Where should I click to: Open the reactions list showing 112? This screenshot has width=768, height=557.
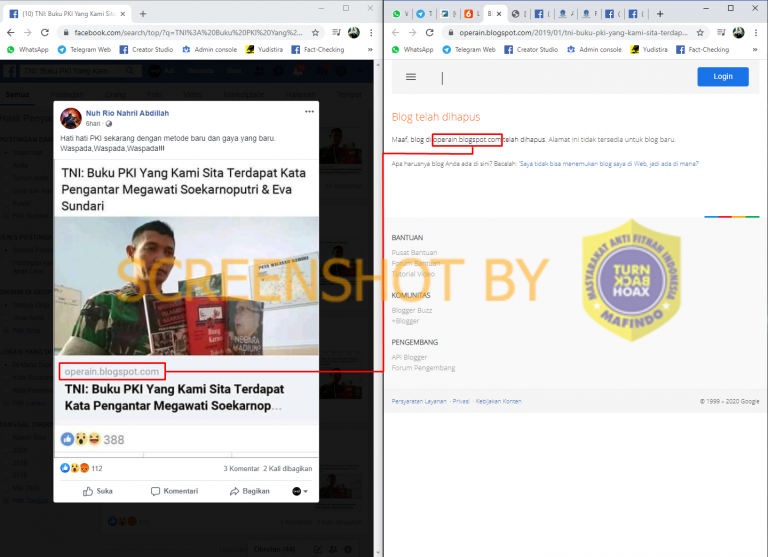81,468
